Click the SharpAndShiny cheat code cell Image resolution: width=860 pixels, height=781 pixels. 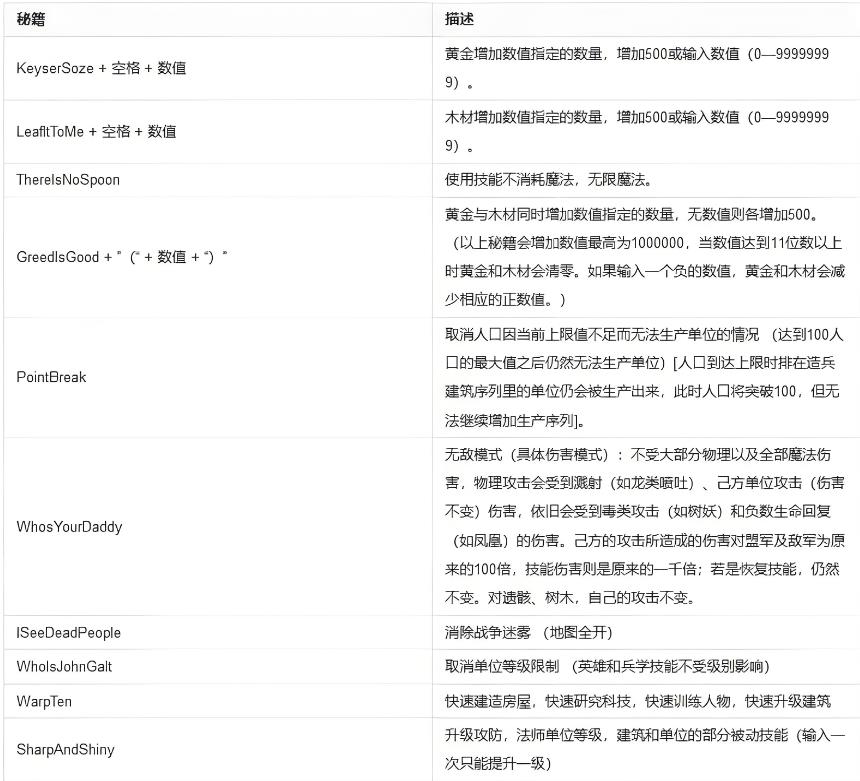(65, 749)
